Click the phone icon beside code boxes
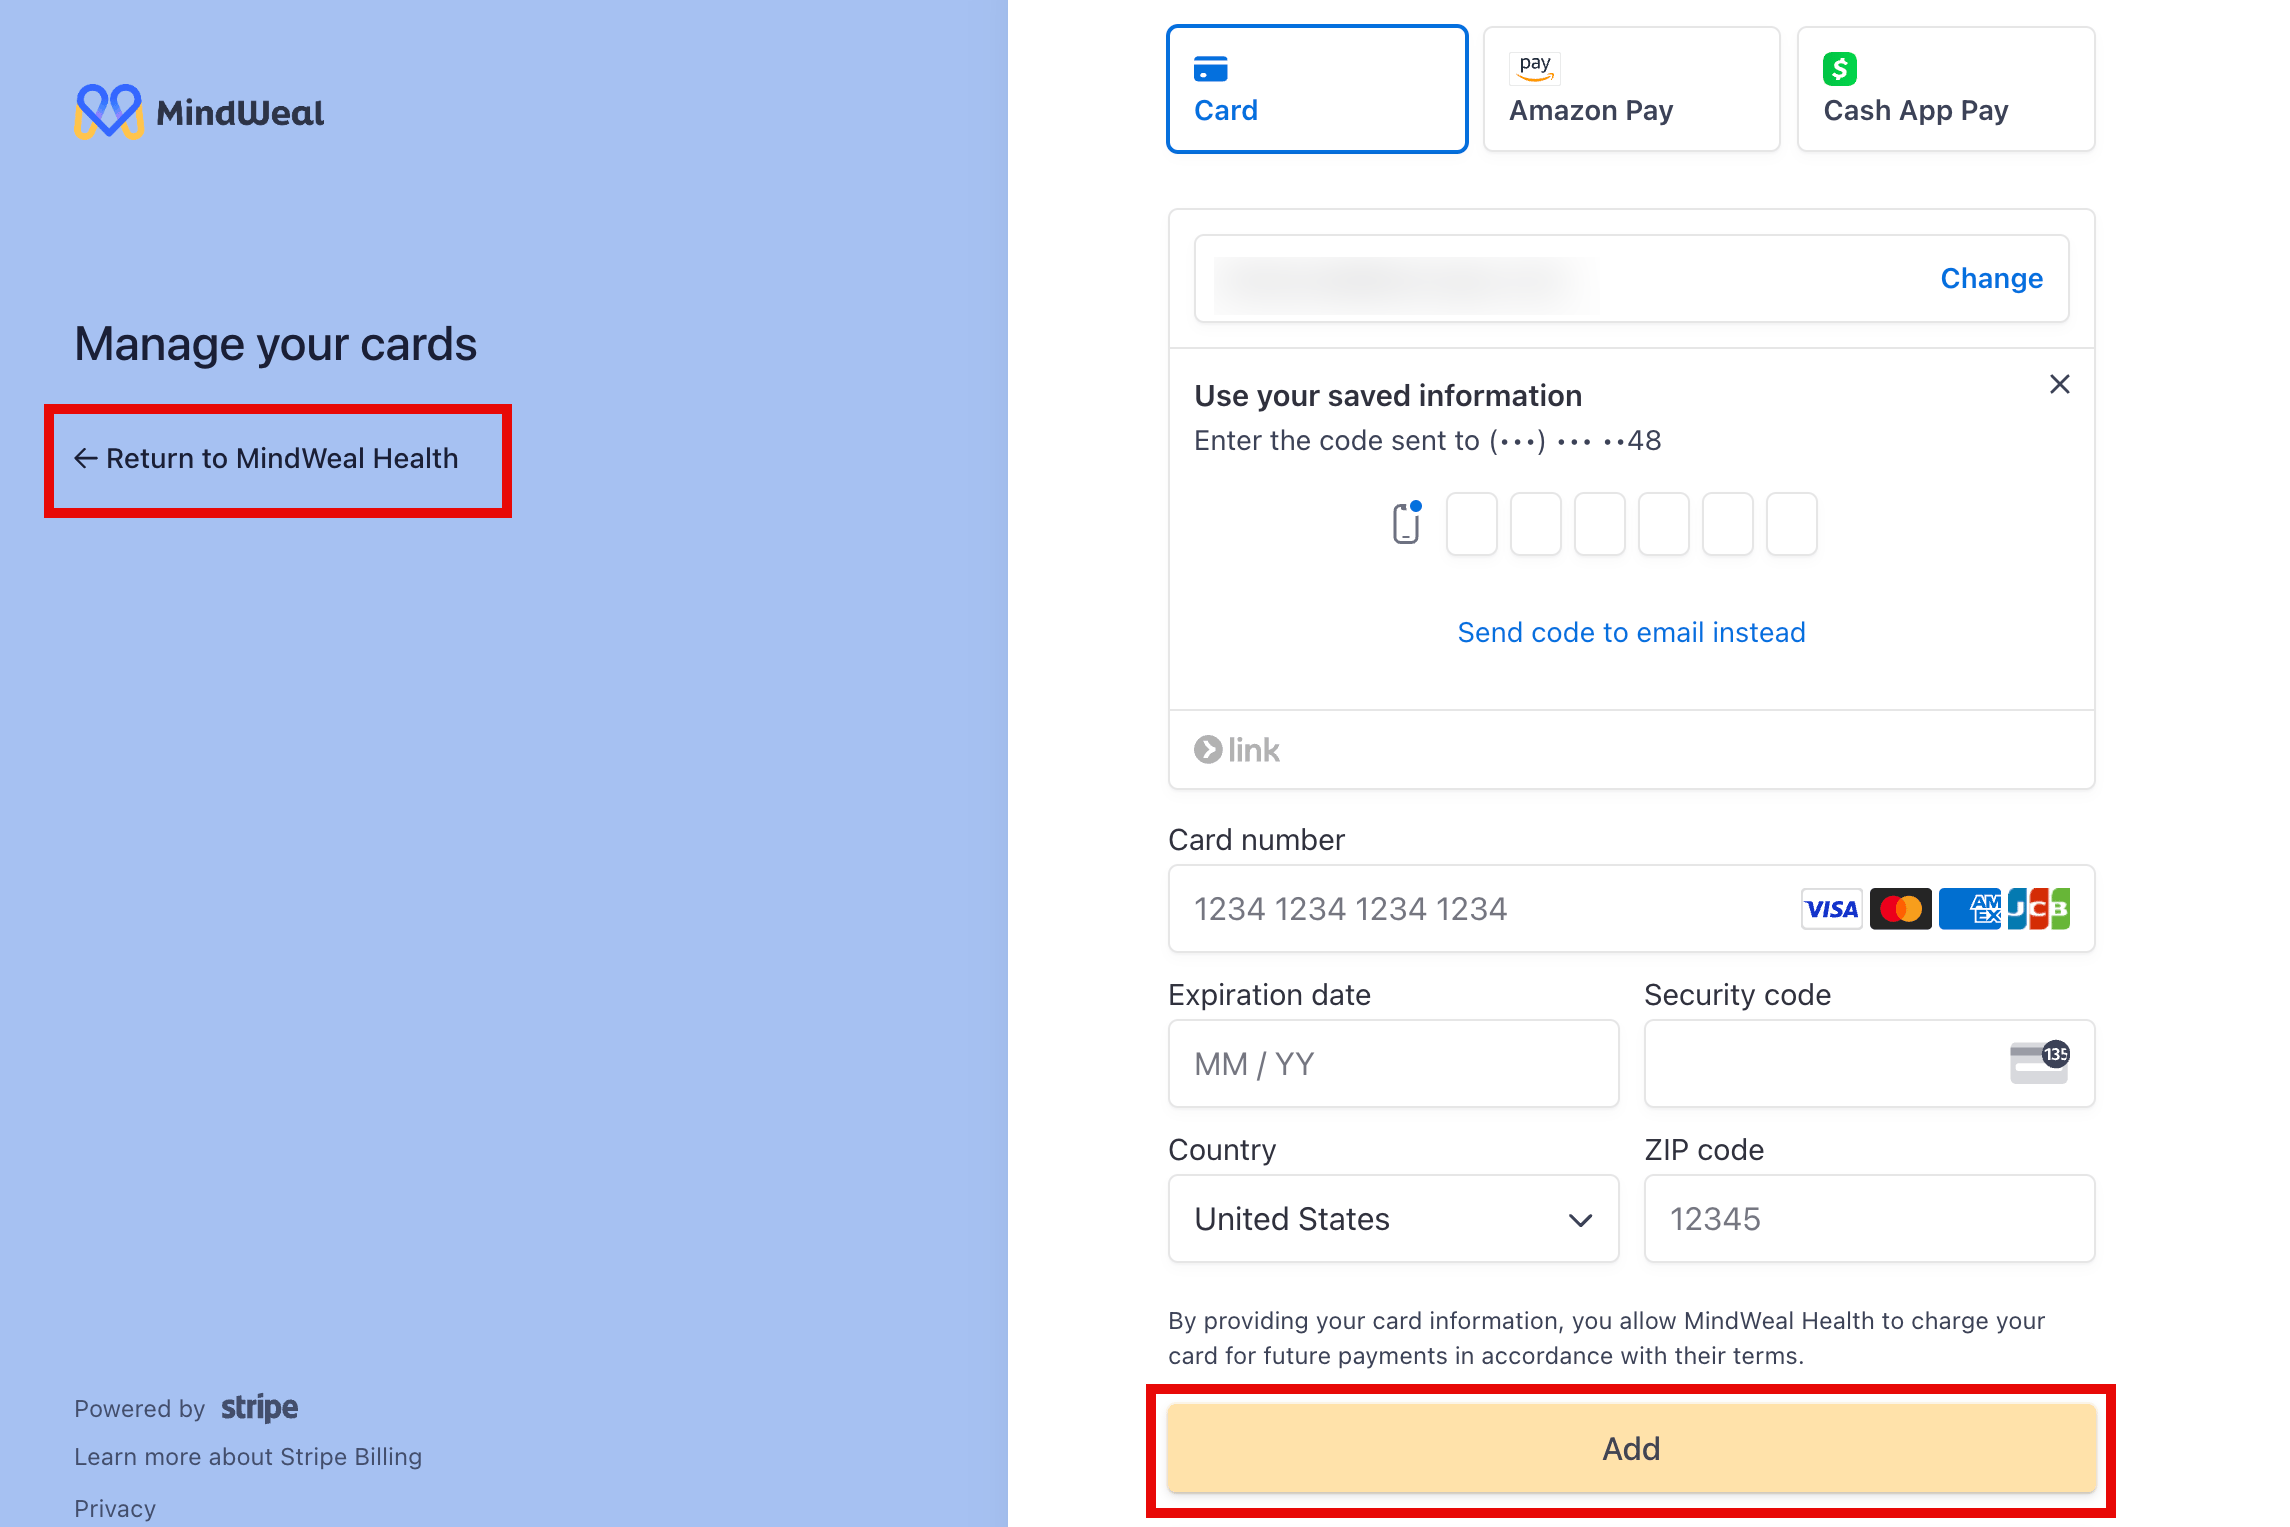Viewport: 2290px width, 1527px height. tap(1407, 523)
